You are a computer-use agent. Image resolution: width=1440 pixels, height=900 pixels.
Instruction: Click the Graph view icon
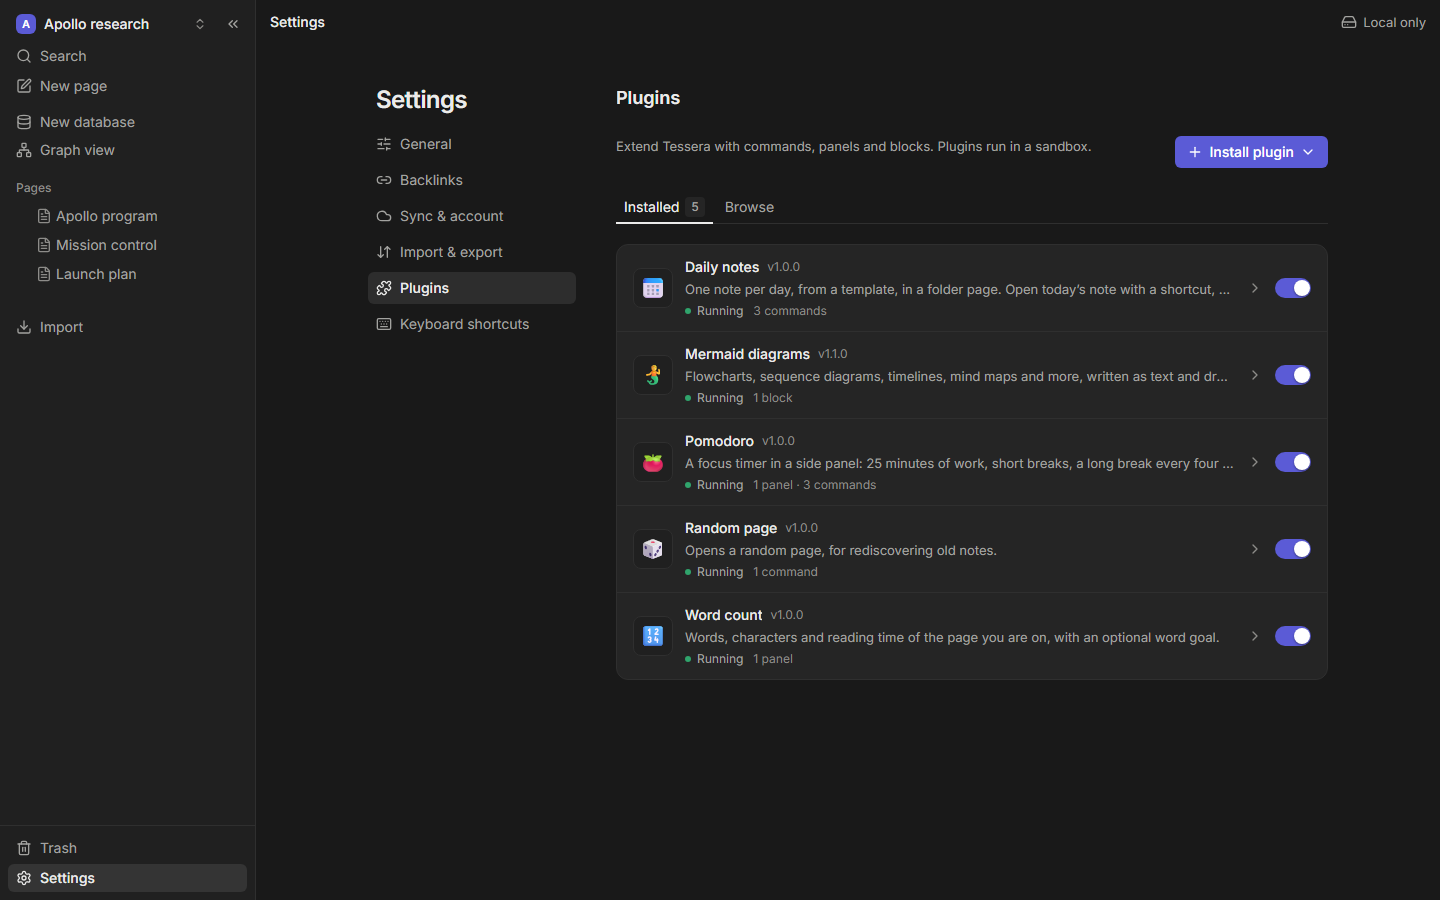(x=24, y=150)
